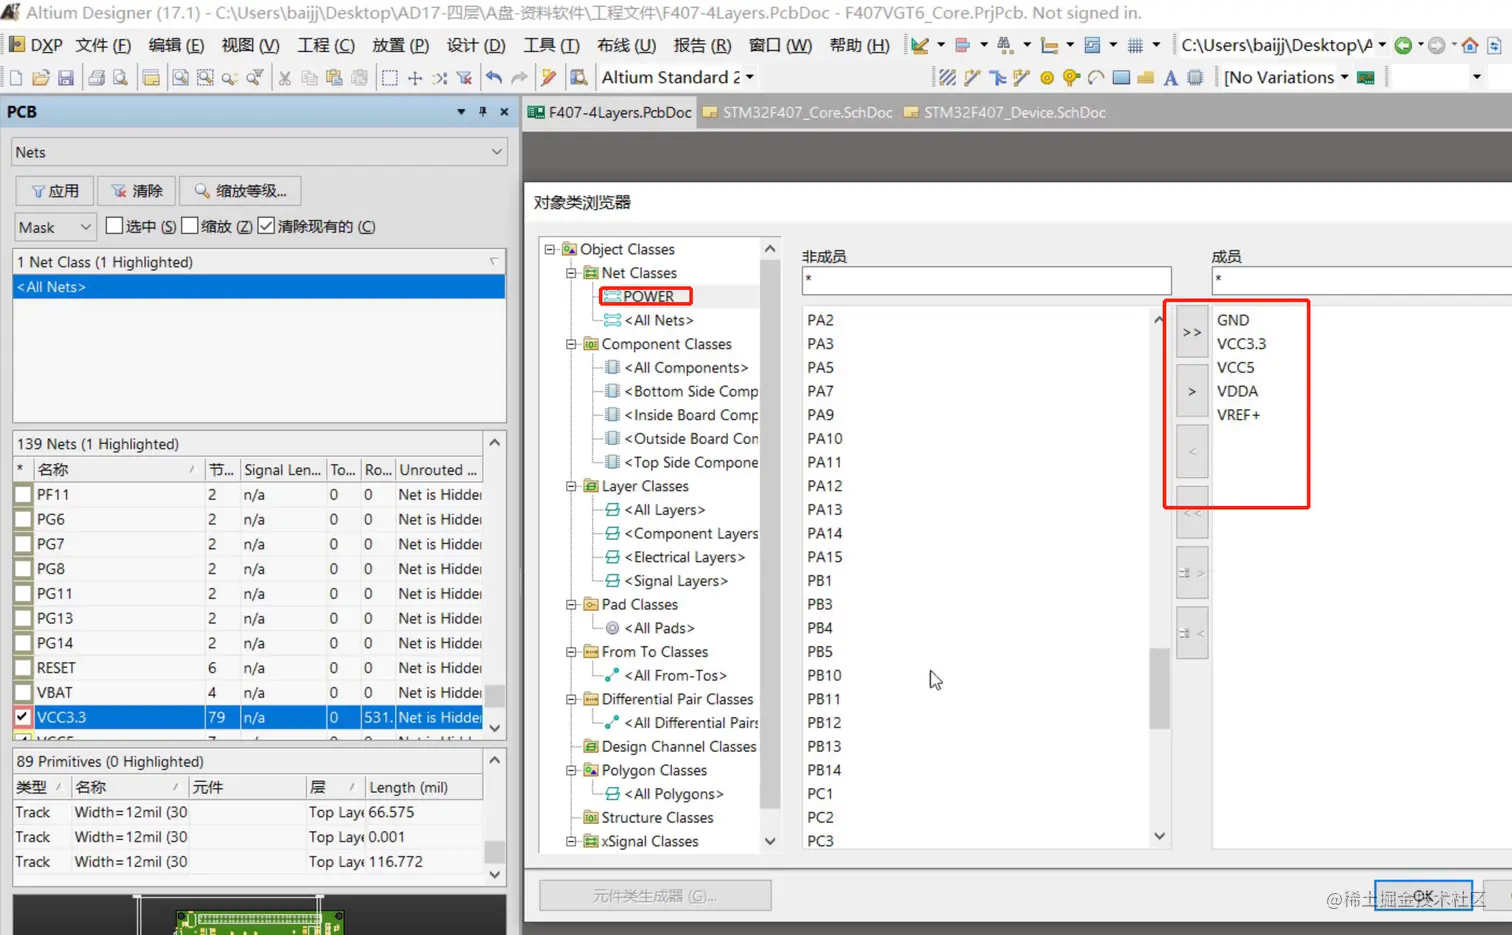
Task: Check the RESET net checkbox
Action: [23, 668]
